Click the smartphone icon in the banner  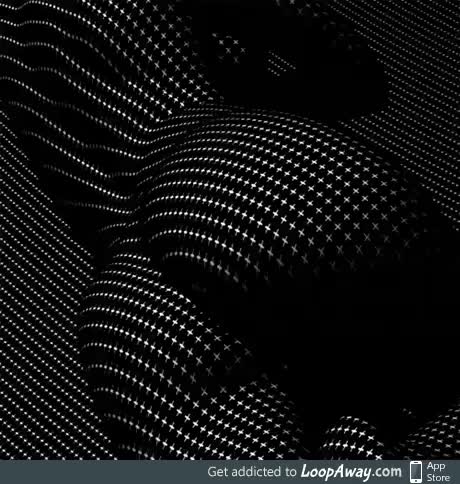415,472
